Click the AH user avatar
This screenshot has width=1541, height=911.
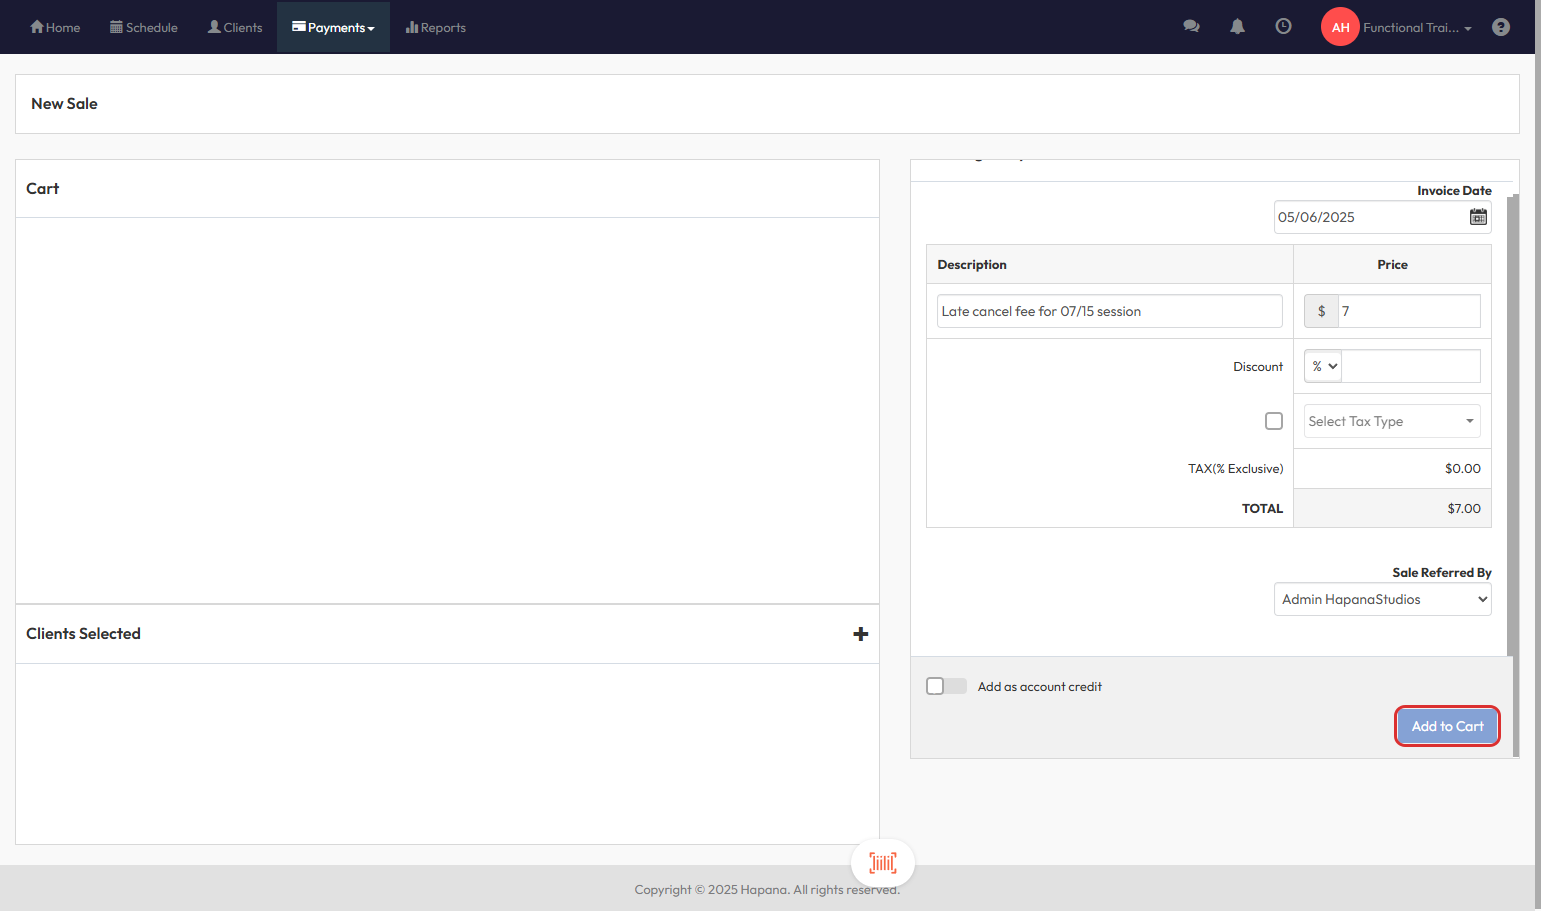click(x=1340, y=27)
